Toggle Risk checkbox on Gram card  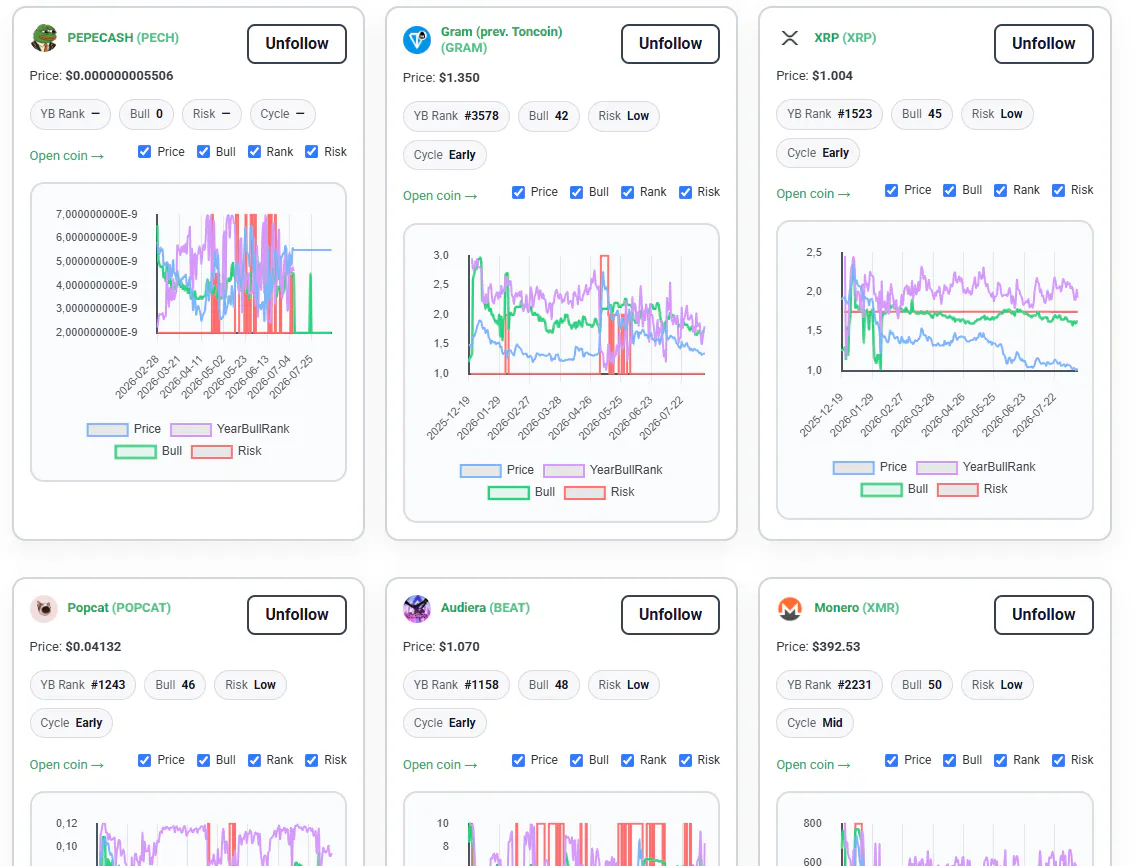[x=685, y=192]
